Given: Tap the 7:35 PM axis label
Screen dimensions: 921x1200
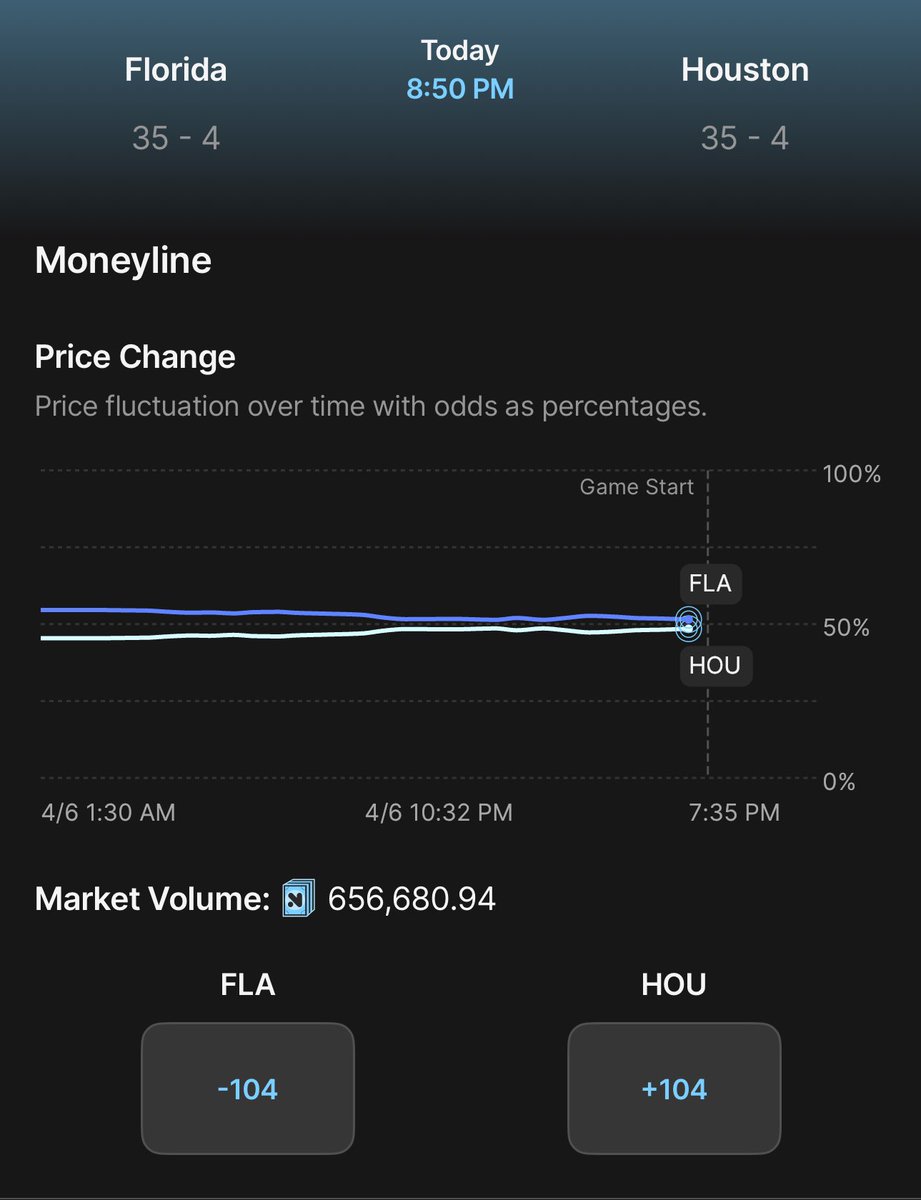Looking at the screenshot, I should [735, 812].
